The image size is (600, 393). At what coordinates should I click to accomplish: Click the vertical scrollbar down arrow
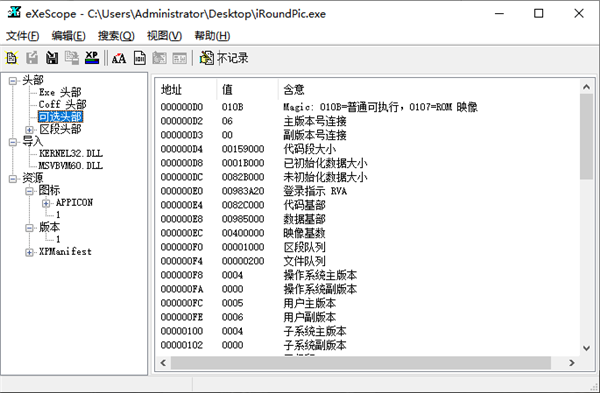coord(586,348)
